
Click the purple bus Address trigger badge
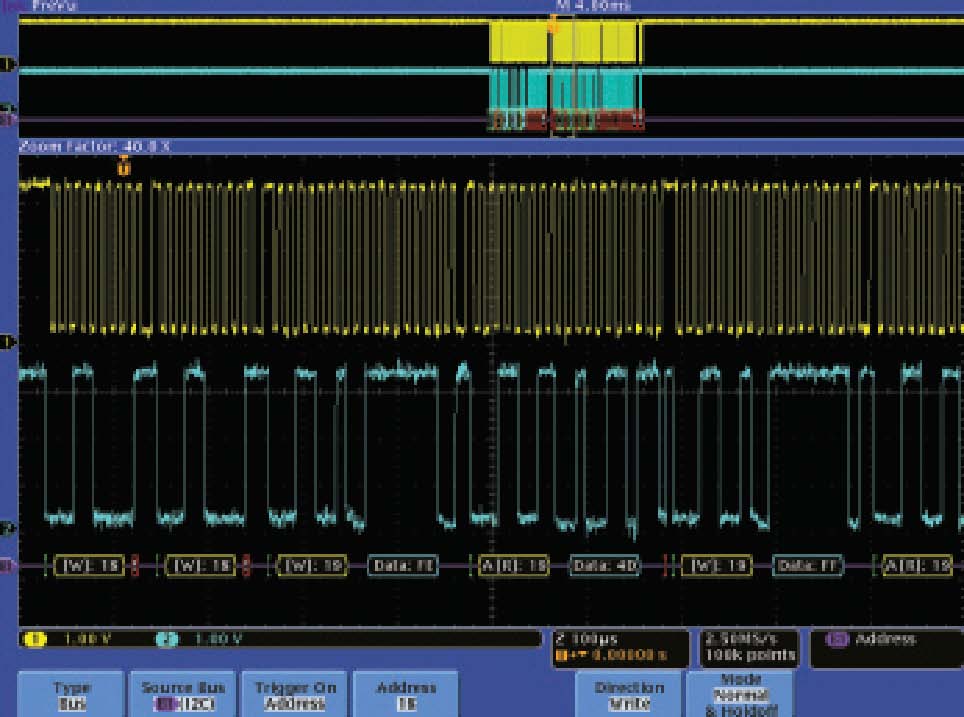[835, 639]
